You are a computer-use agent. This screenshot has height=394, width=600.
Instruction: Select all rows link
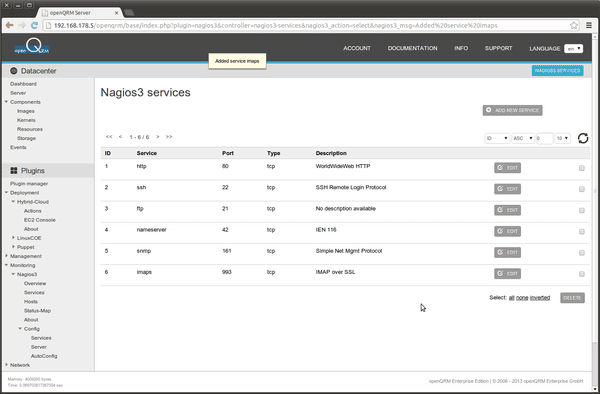tap(511, 298)
